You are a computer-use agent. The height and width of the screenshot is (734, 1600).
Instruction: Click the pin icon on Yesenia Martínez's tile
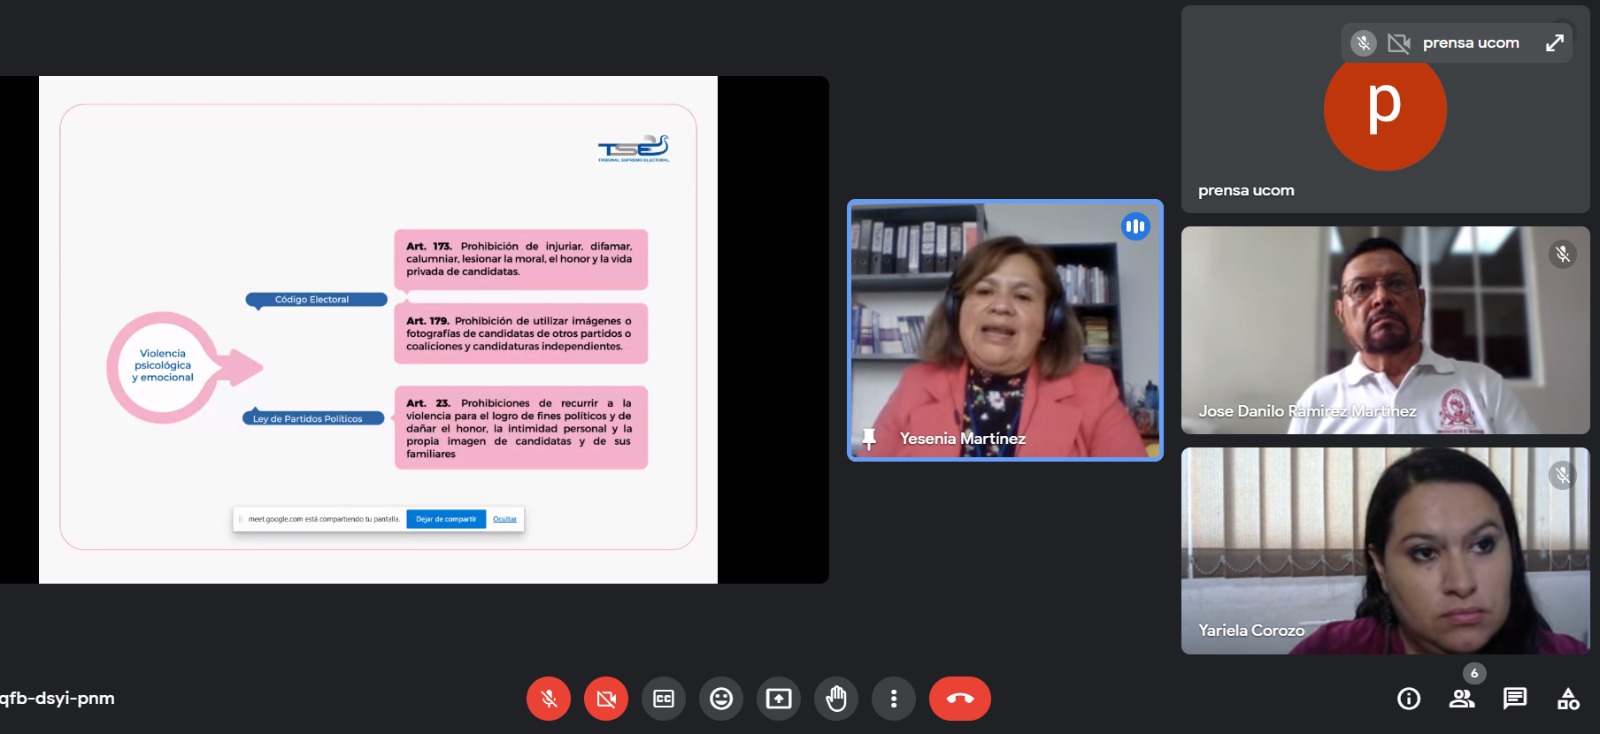(x=869, y=438)
